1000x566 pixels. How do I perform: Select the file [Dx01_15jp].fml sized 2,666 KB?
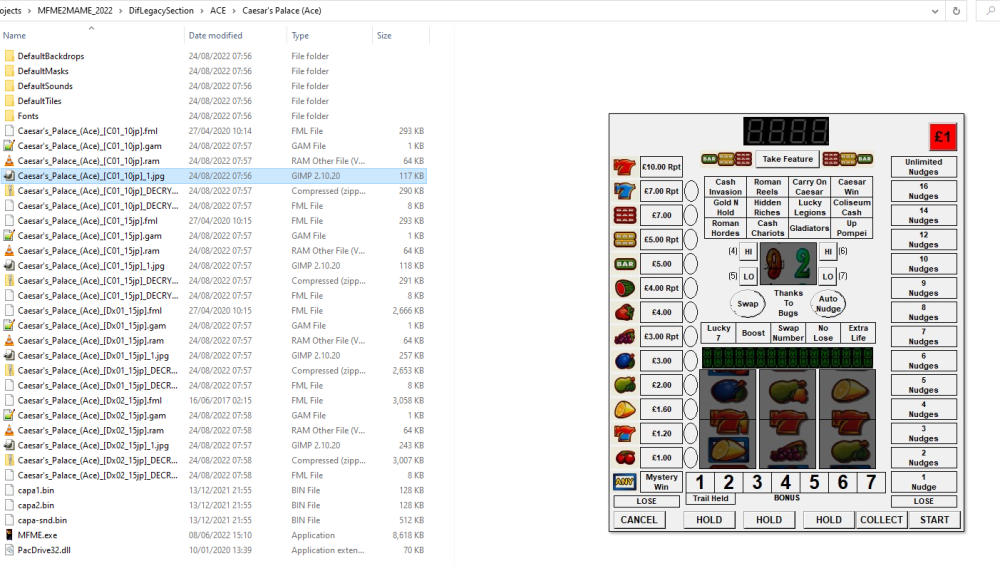click(89, 311)
